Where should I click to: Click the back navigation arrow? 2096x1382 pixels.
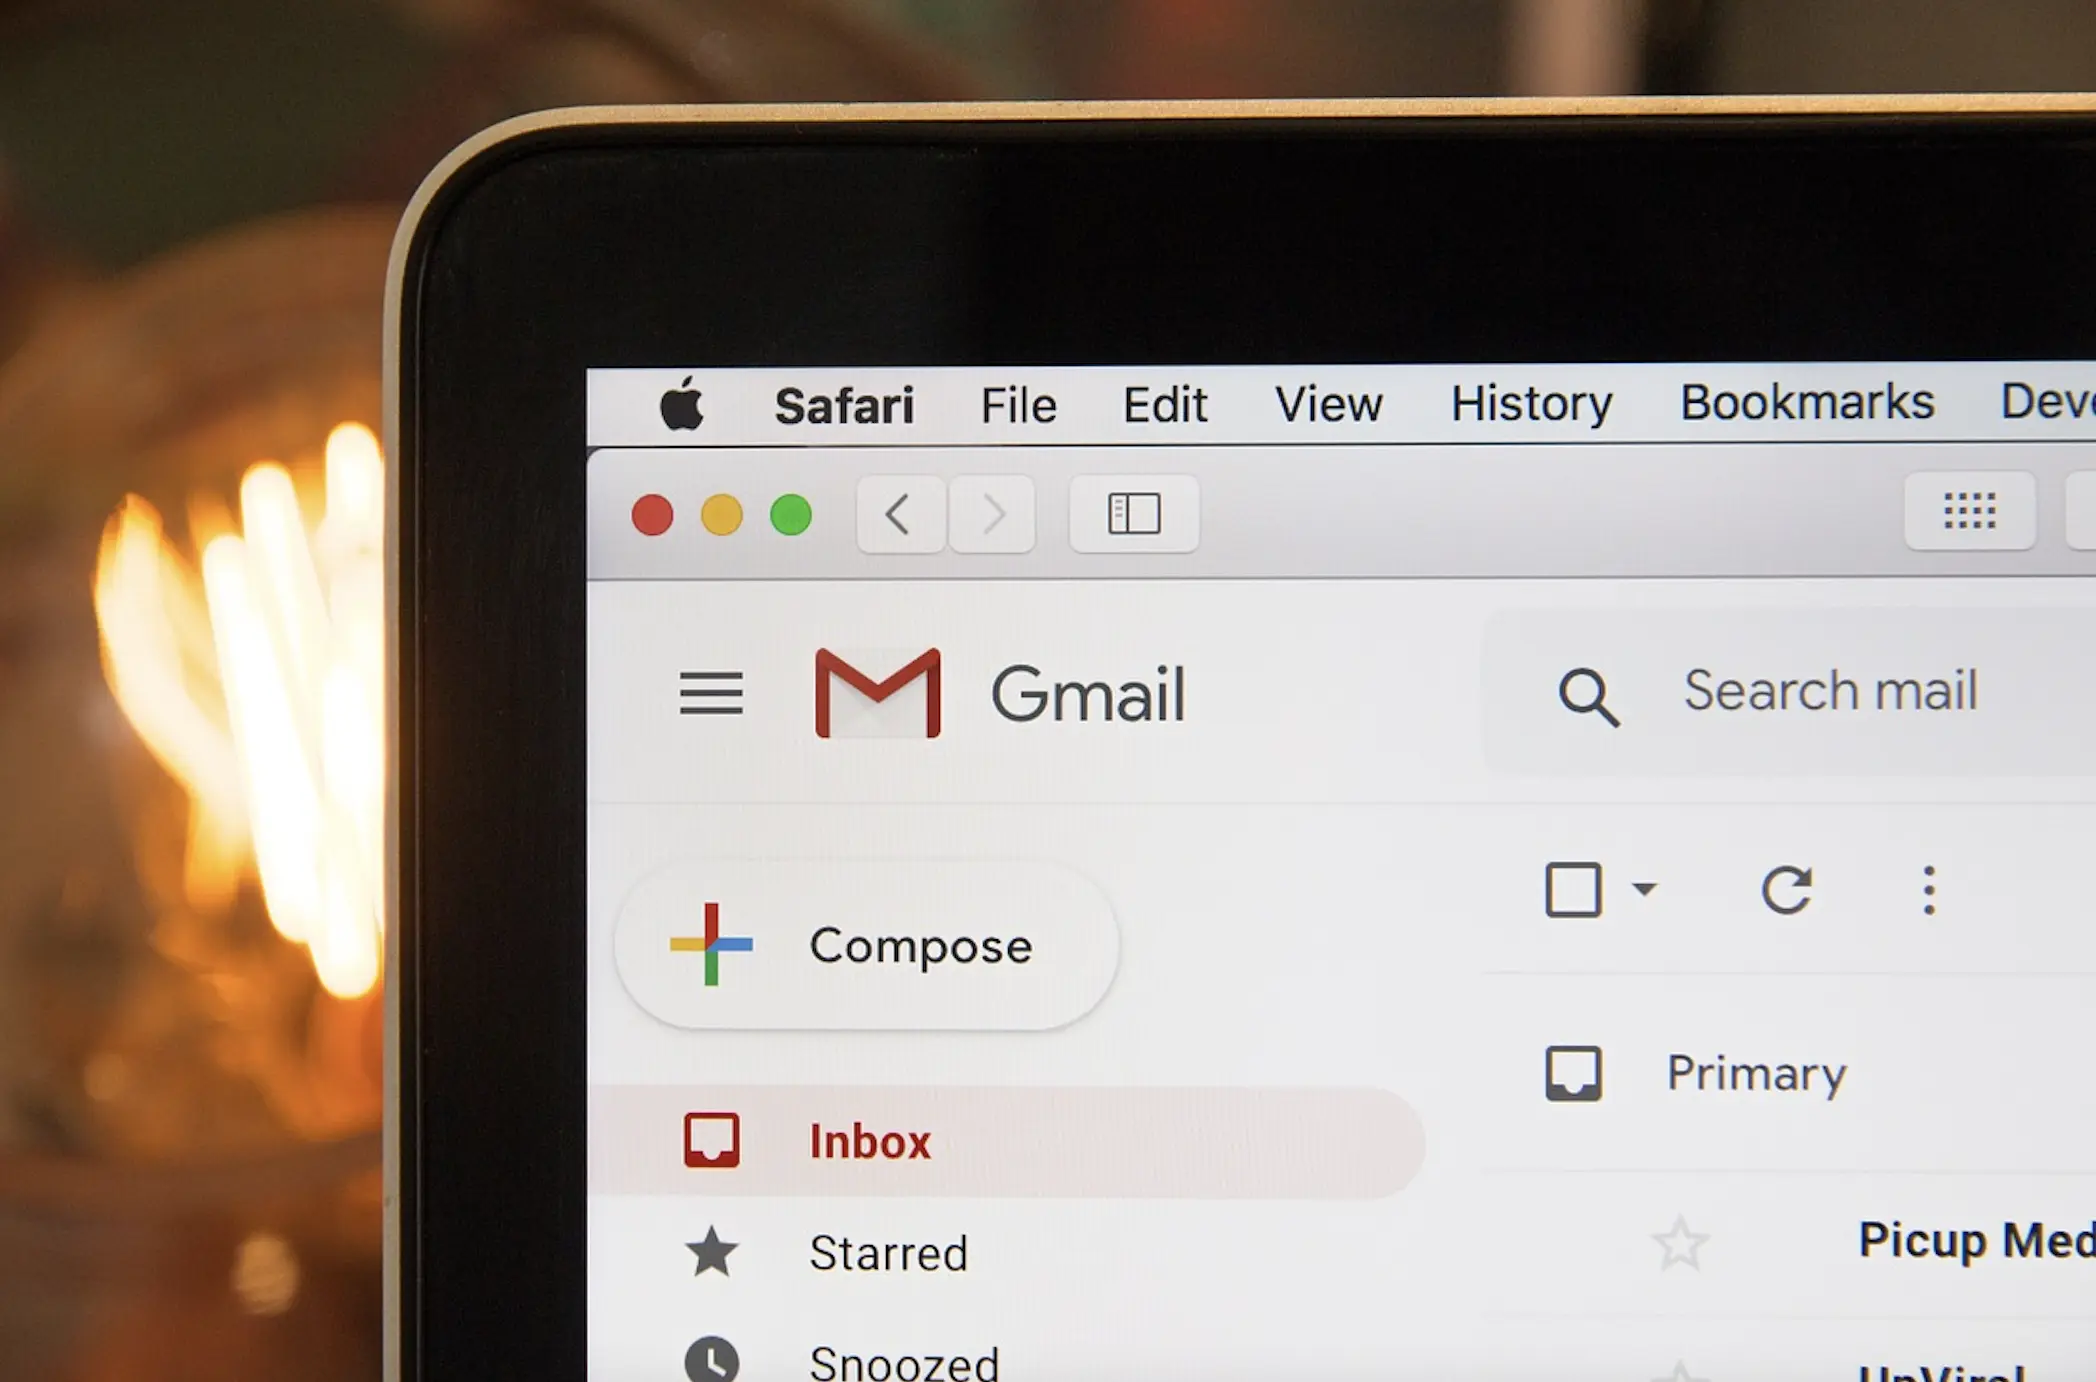[895, 512]
